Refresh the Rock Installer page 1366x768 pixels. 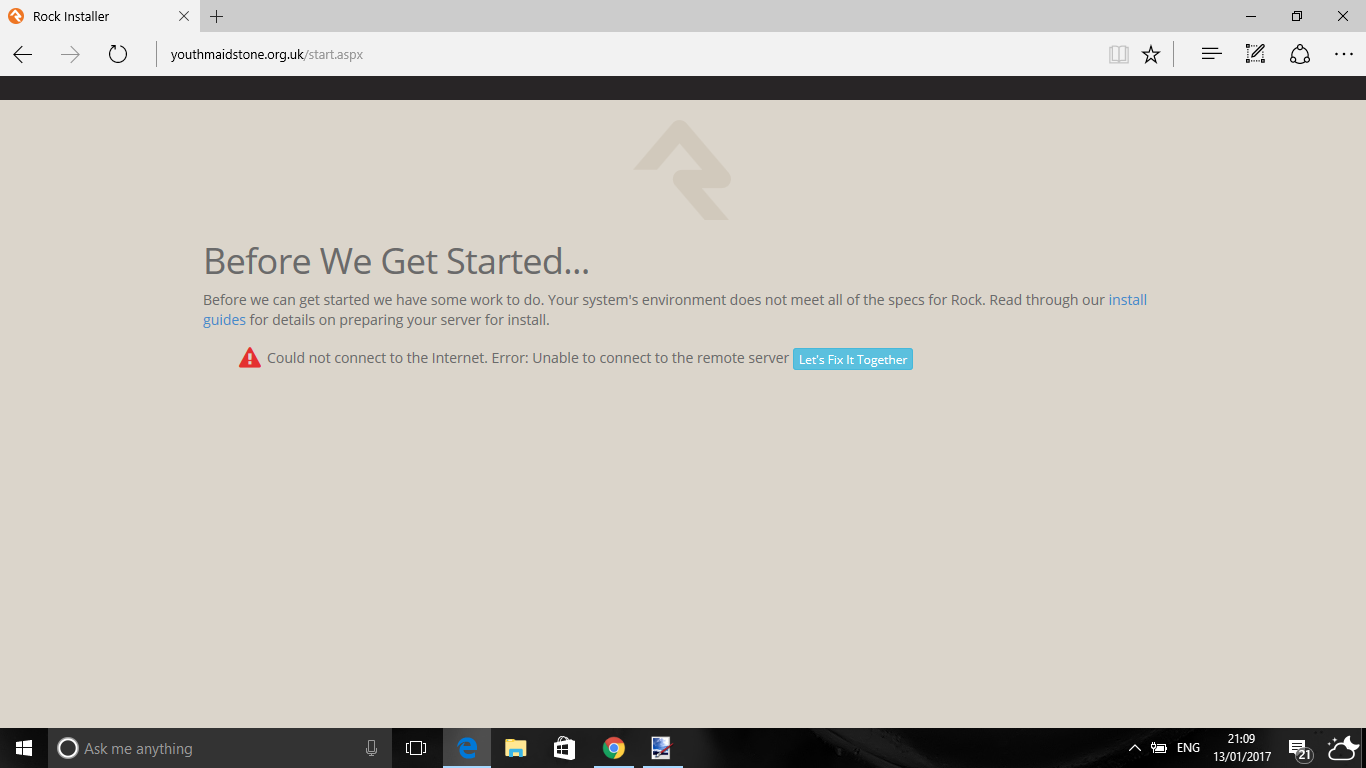(x=118, y=55)
